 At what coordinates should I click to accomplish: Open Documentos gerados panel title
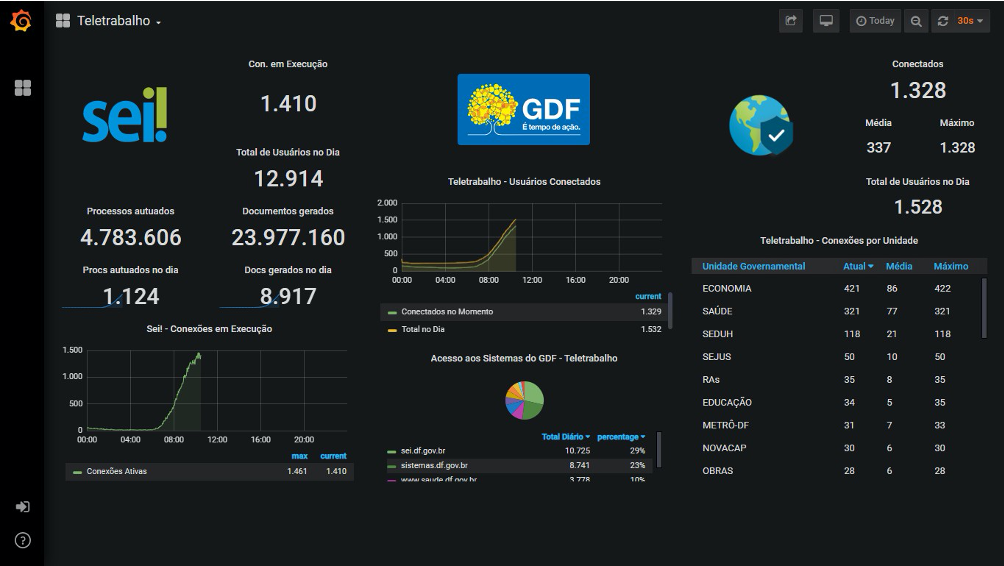288,211
